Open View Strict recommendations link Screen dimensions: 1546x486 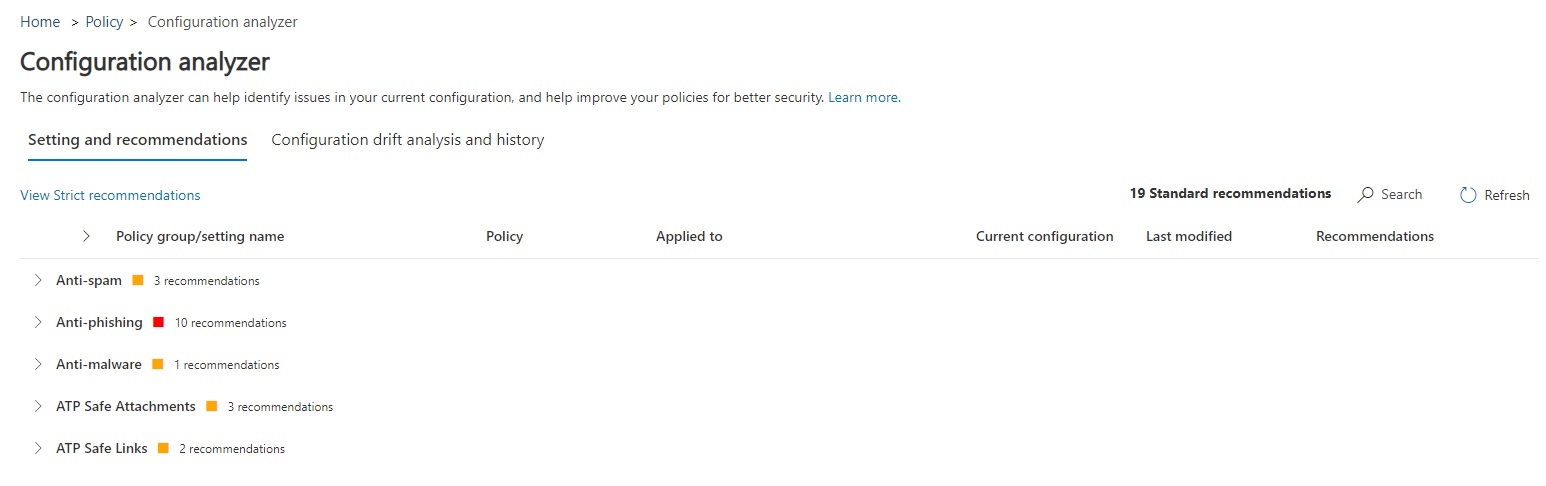point(110,196)
